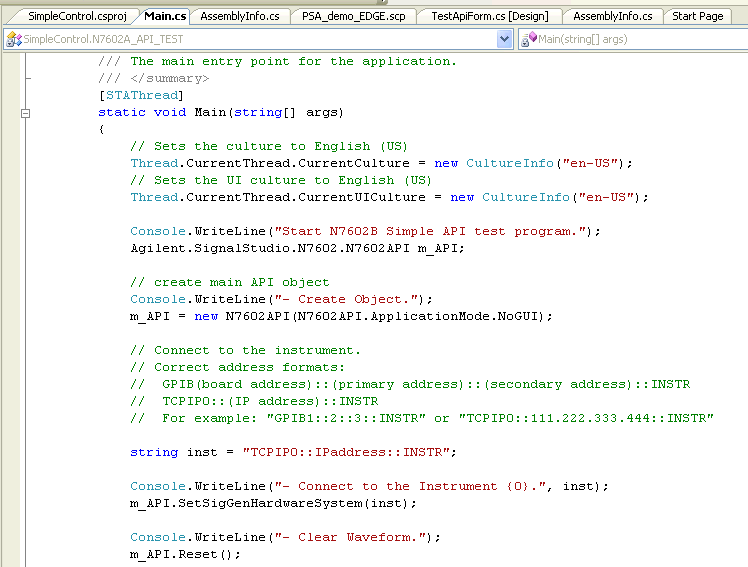Viewport: 748px width, 567px height.
Task: Click the comment "// Sets the UI culture to English (US)"
Action: pos(281,180)
